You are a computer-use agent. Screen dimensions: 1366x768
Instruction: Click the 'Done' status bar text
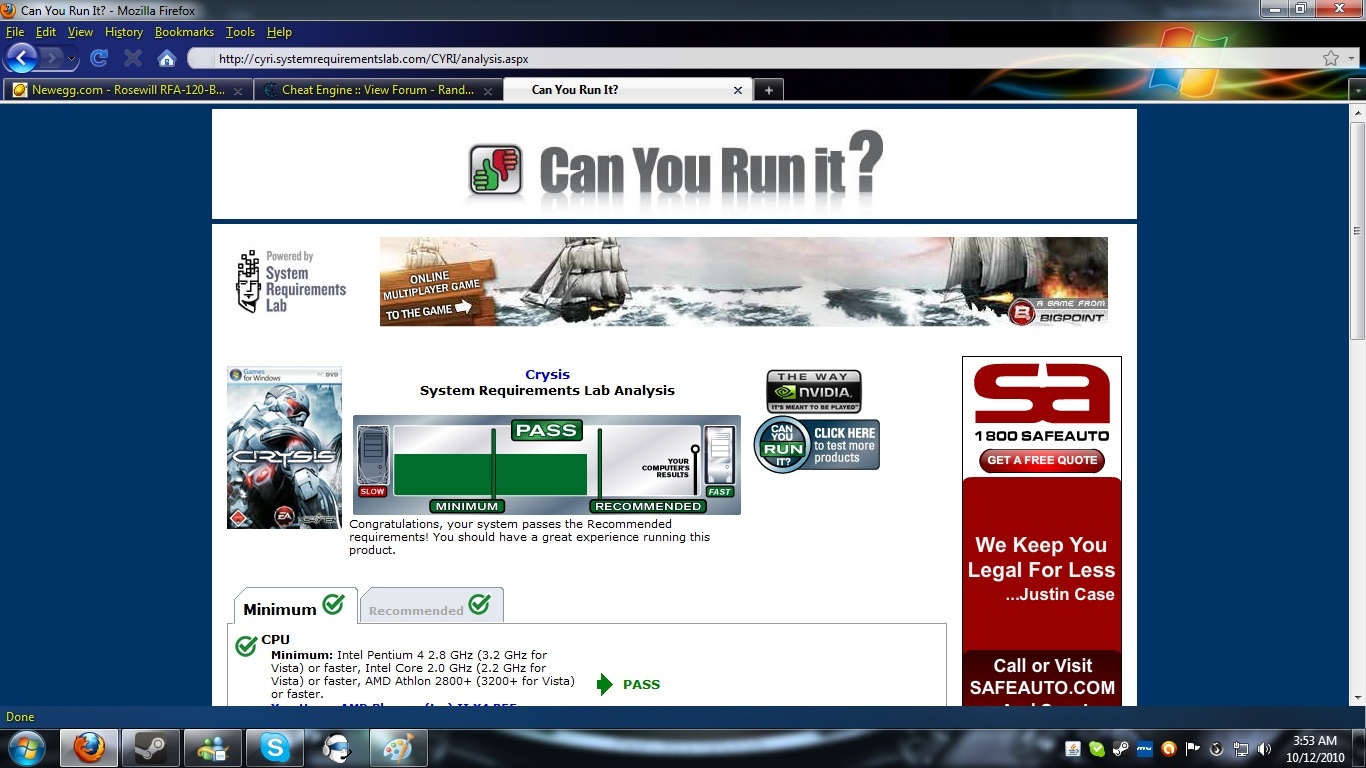pyautogui.click(x=20, y=717)
